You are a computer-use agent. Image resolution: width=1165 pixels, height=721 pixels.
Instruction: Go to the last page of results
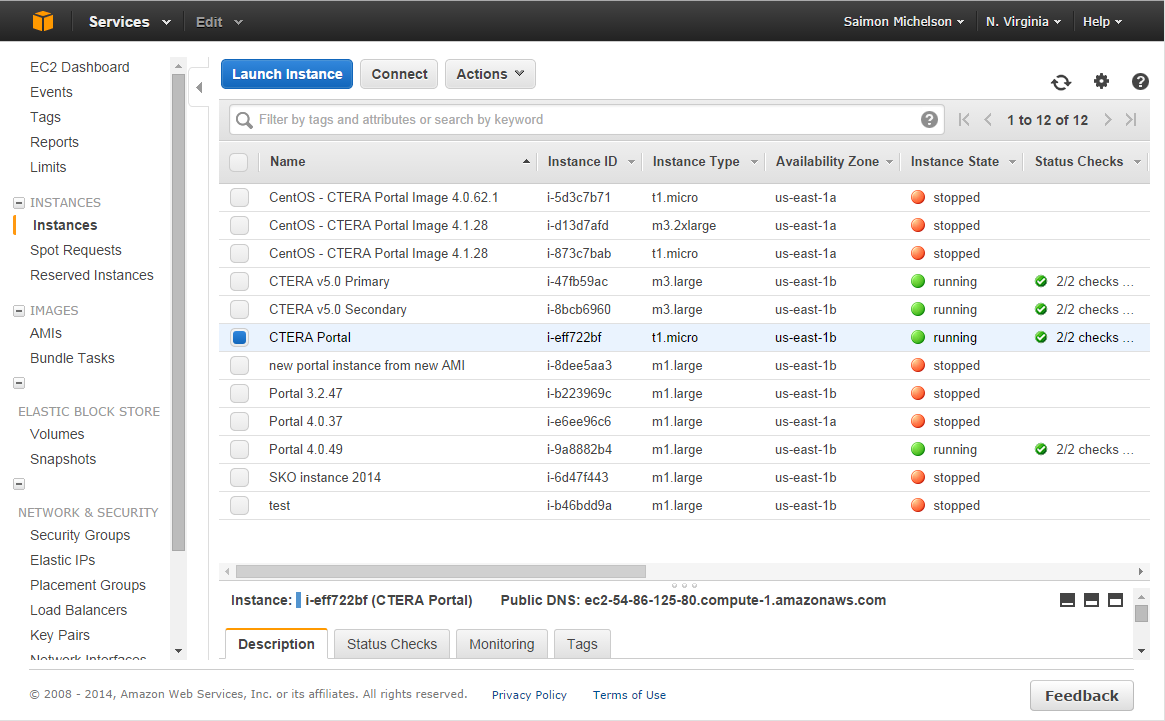pyautogui.click(x=1131, y=120)
